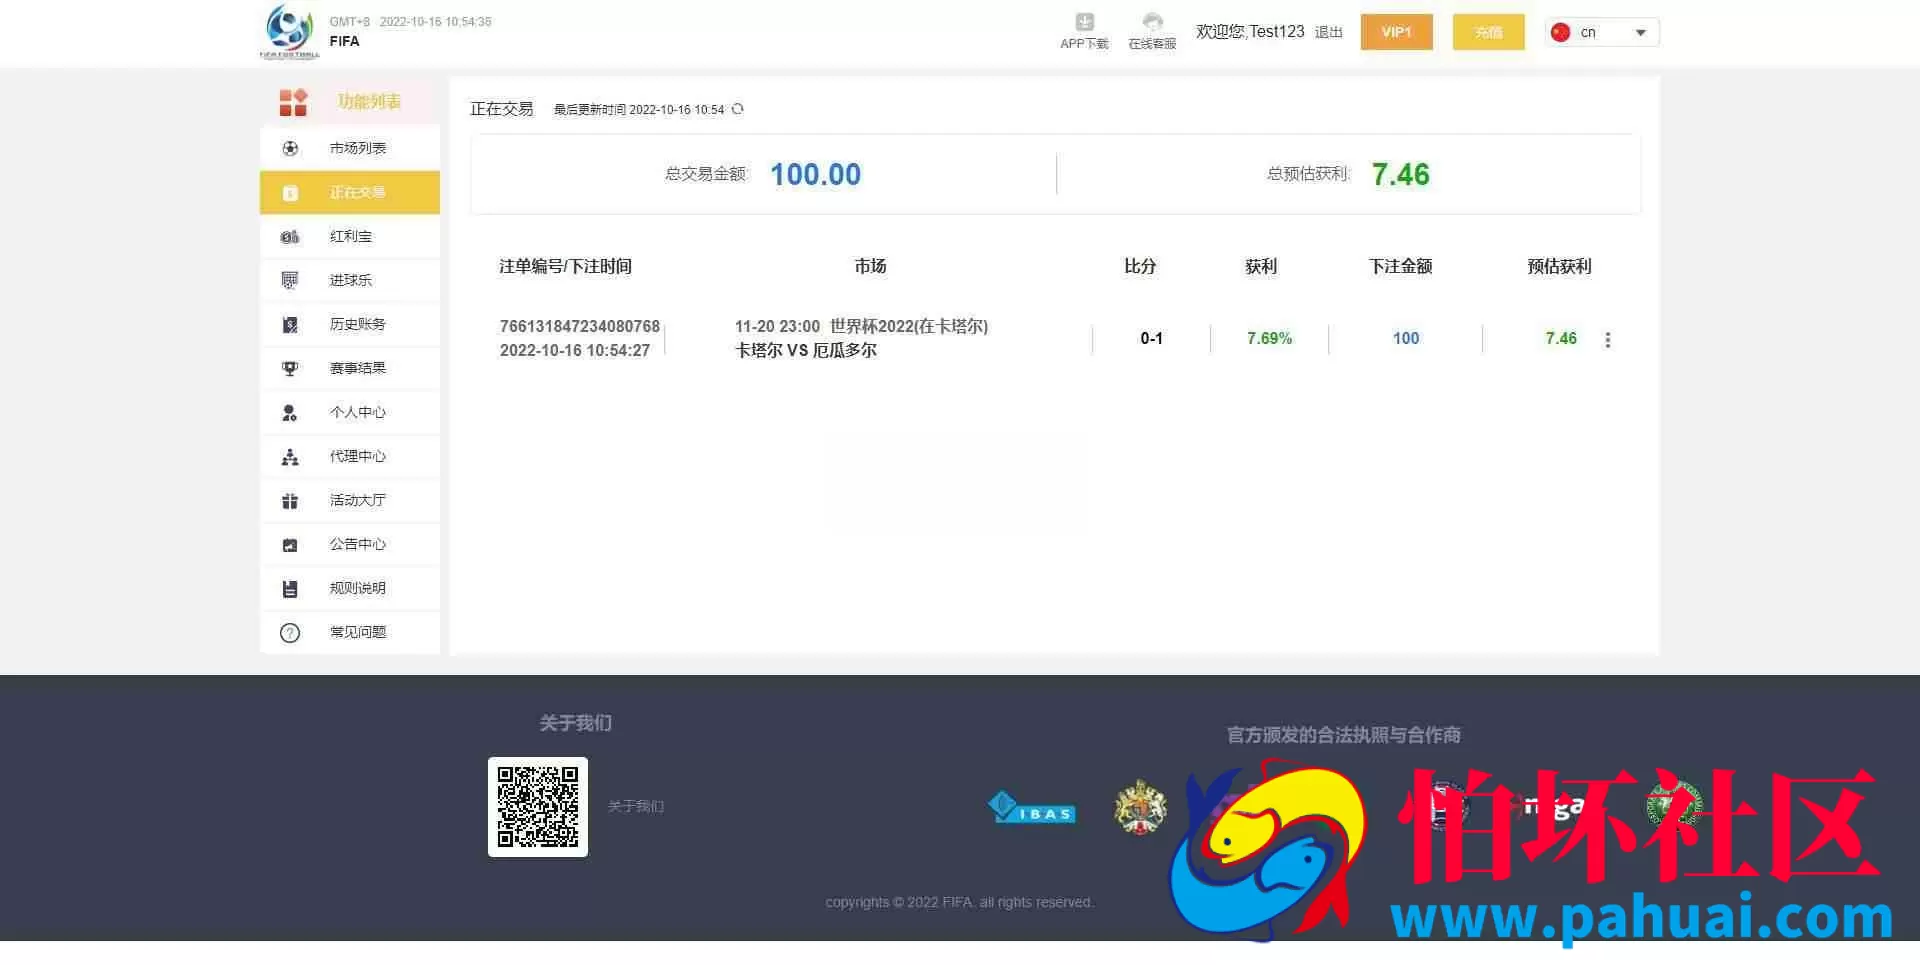Click the 7.69% profit cell
The width and height of the screenshot is (1920, 965).
tap(1269, 338)
